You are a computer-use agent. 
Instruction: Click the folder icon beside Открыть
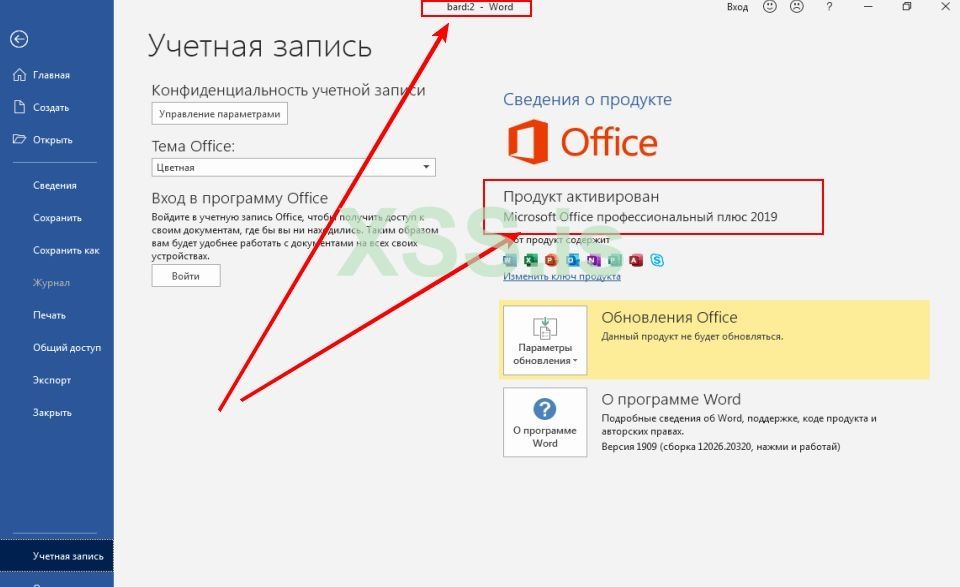pos(19,139)
